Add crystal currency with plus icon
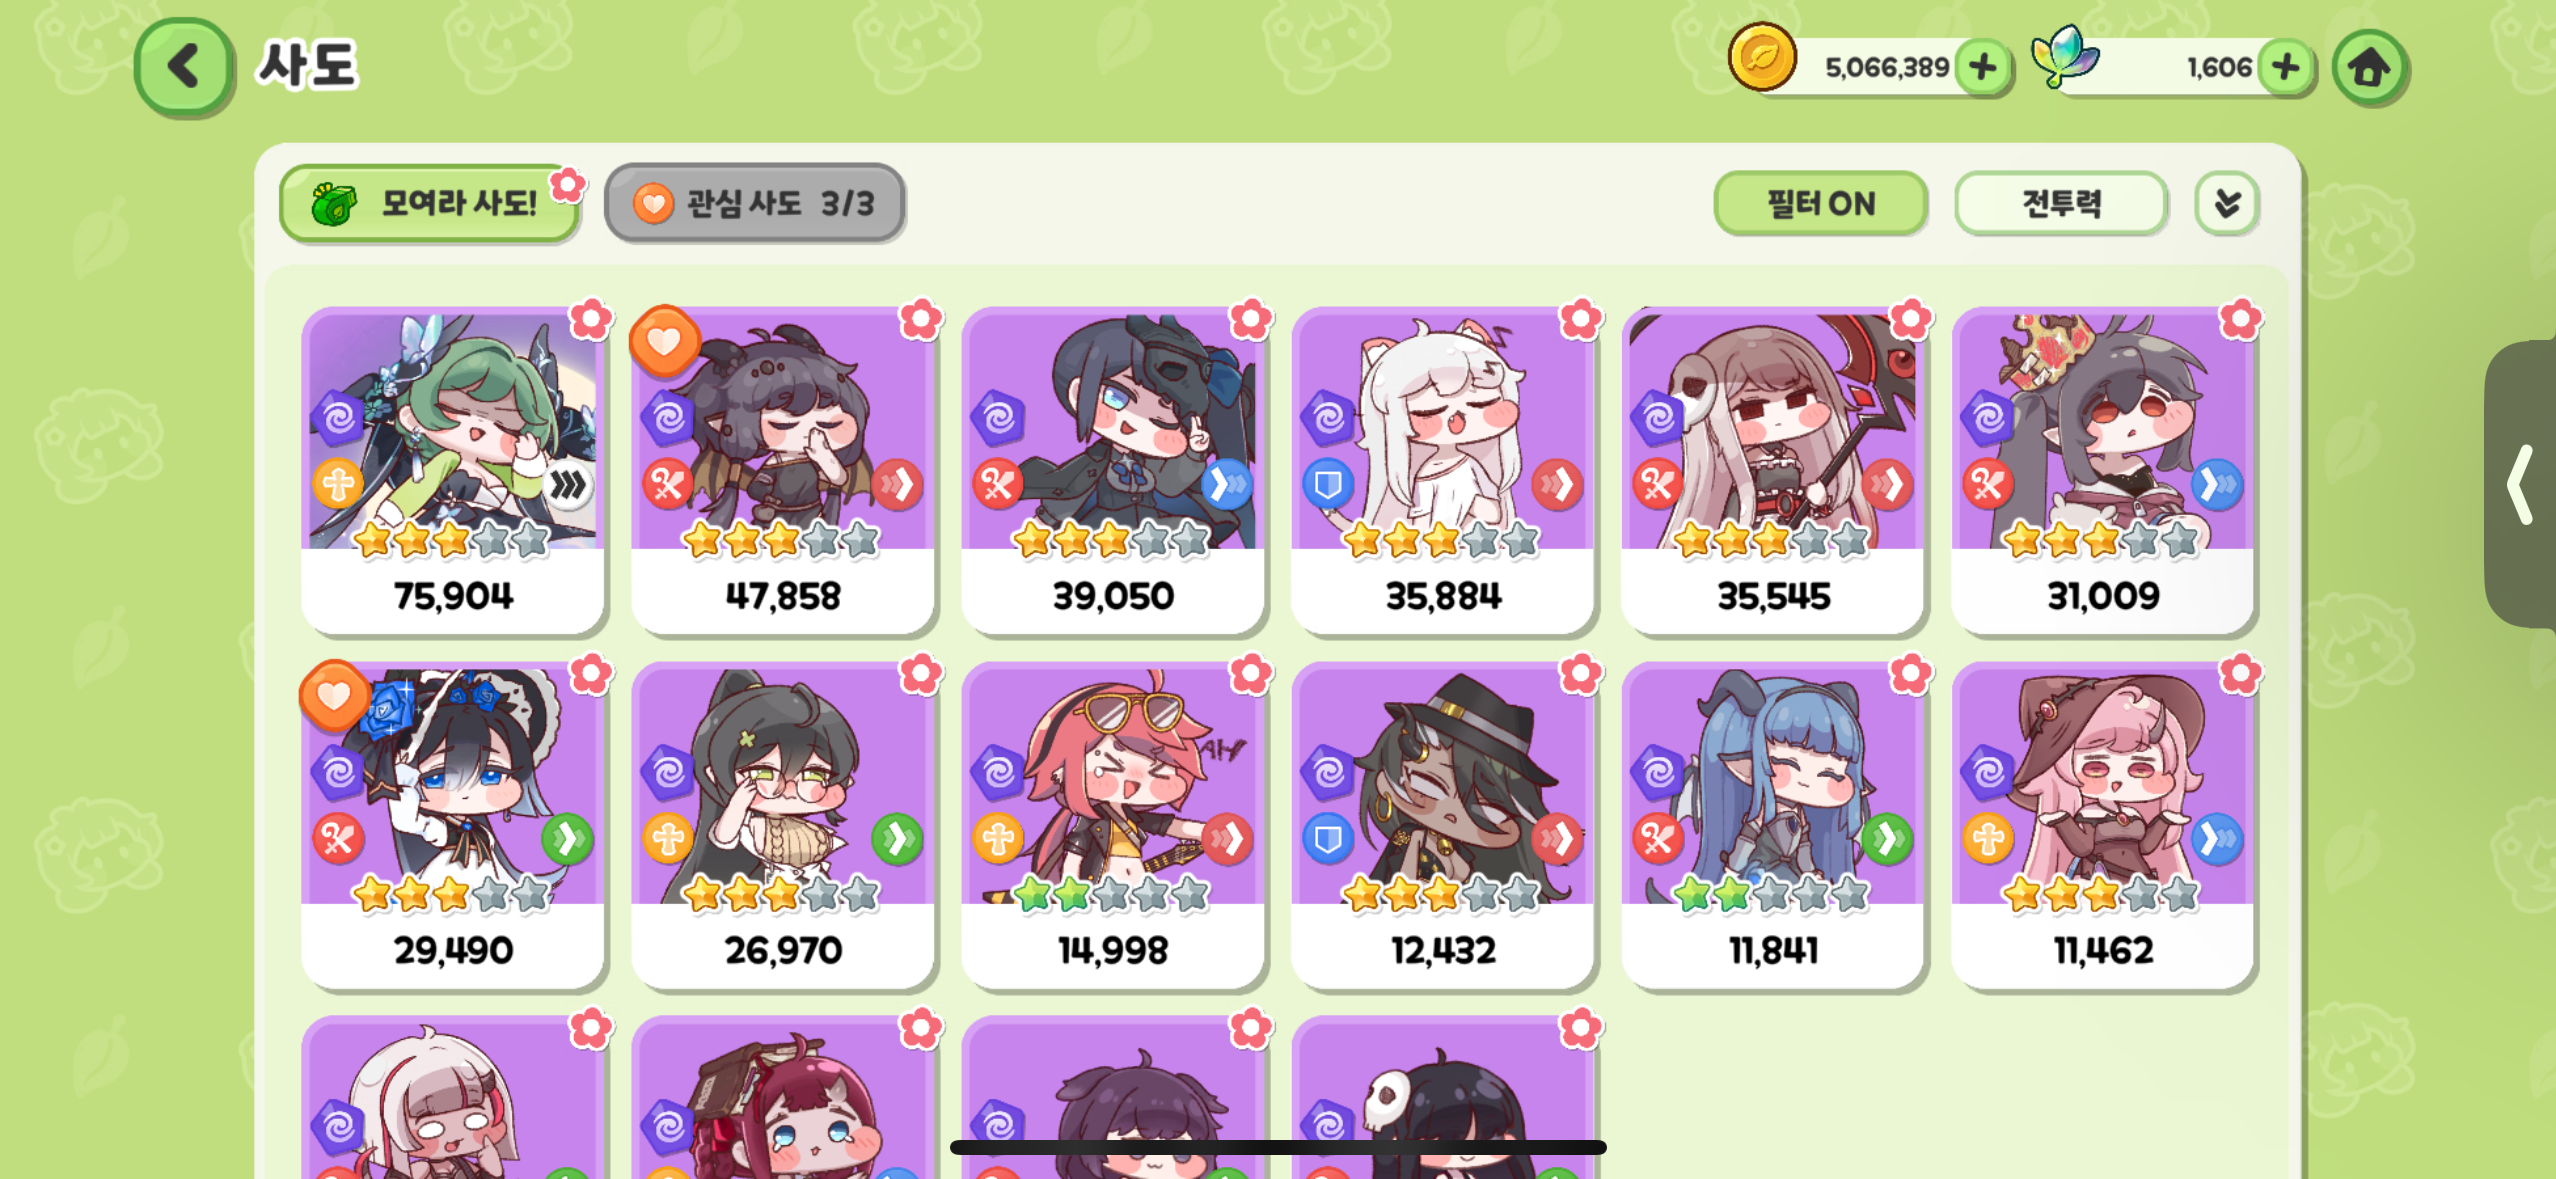 coord(2285,67)
